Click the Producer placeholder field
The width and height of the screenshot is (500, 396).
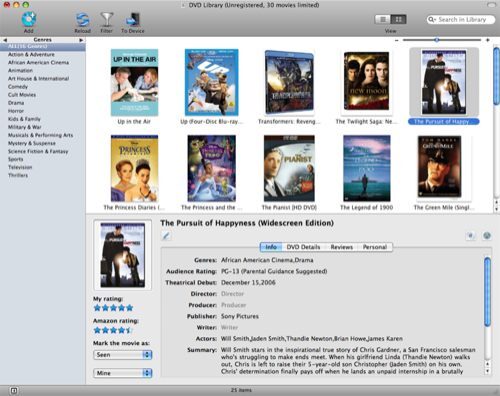pyautogui.click(x=233, y=305)
